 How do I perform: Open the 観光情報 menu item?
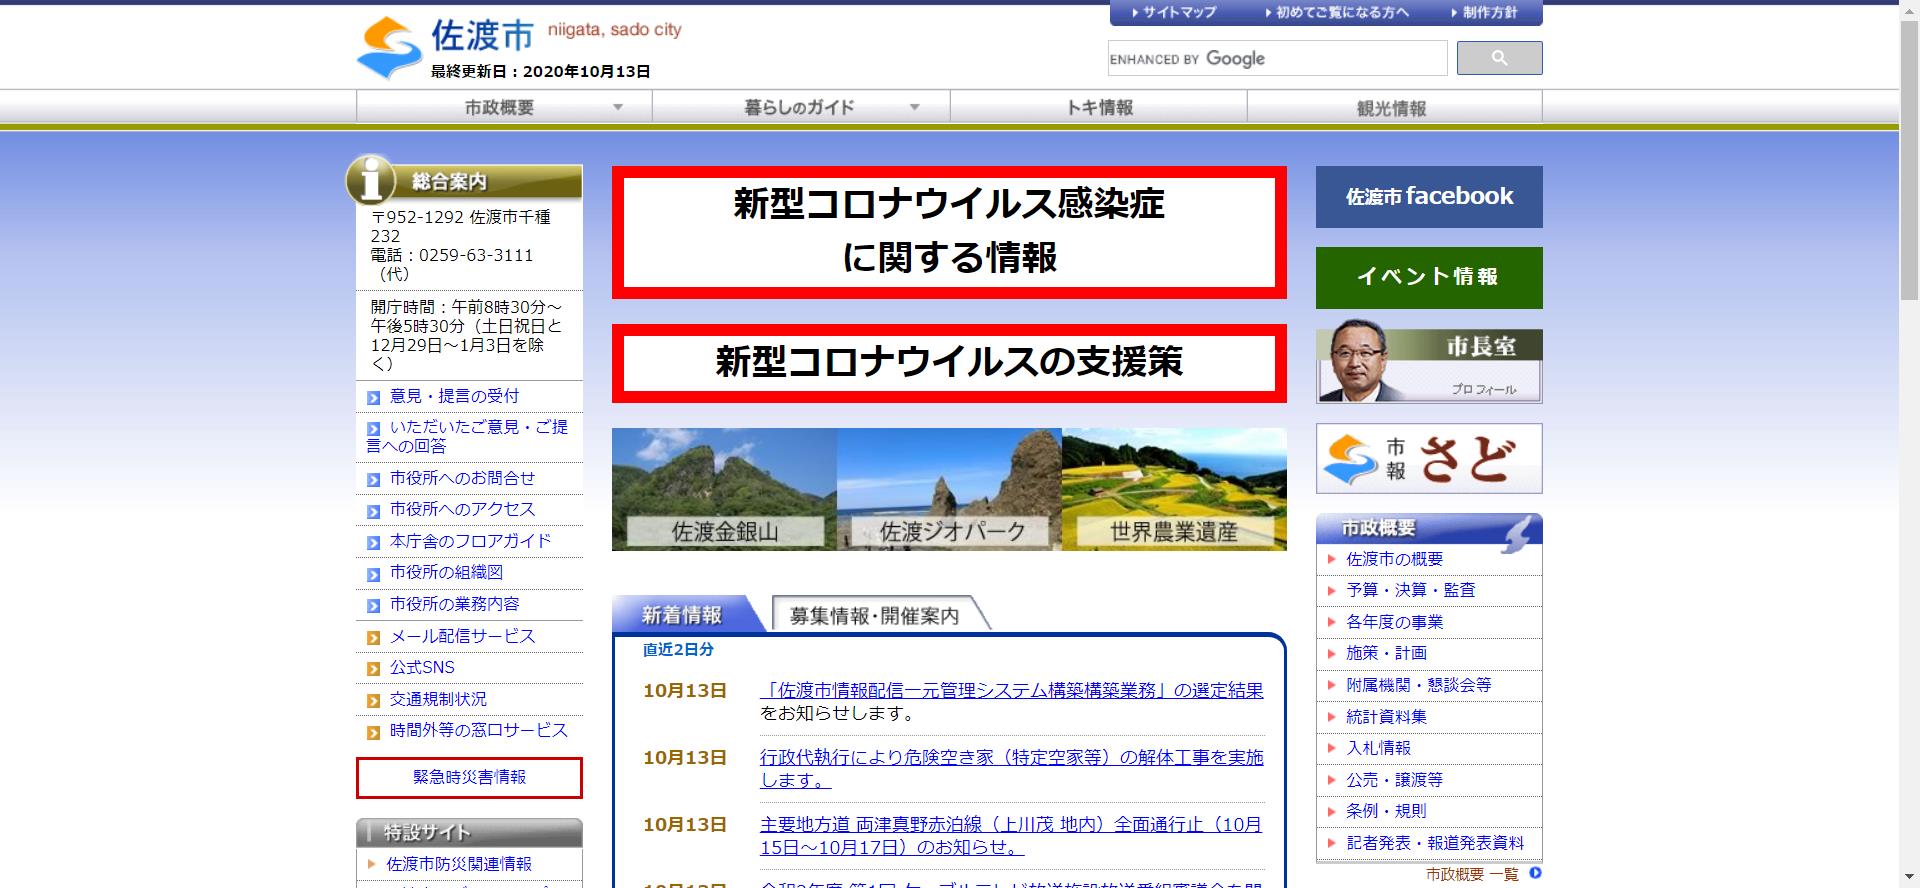click(1395, 107)
